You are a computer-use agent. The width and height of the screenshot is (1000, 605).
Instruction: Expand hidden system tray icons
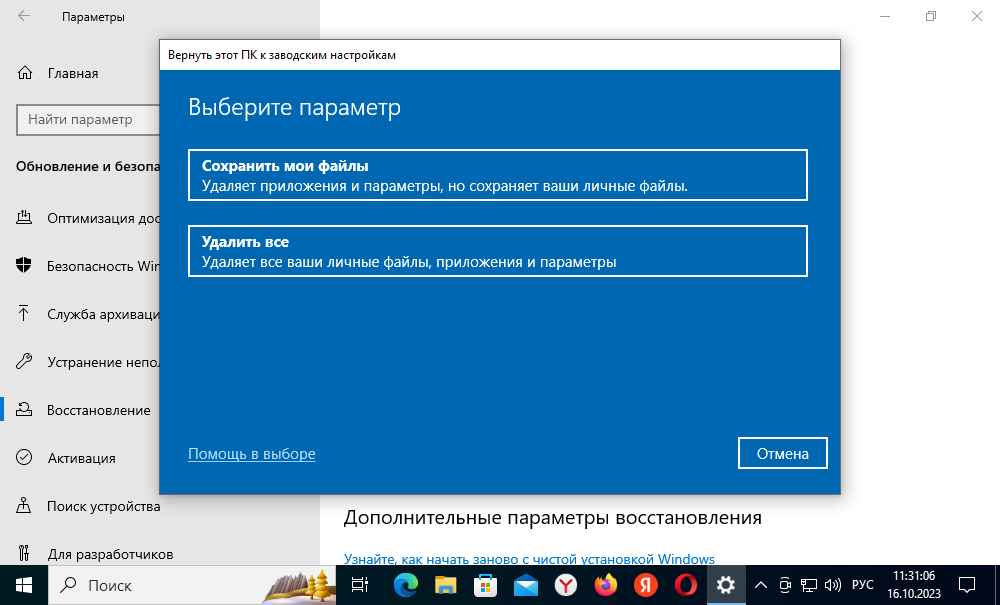(x=760, y=584)
